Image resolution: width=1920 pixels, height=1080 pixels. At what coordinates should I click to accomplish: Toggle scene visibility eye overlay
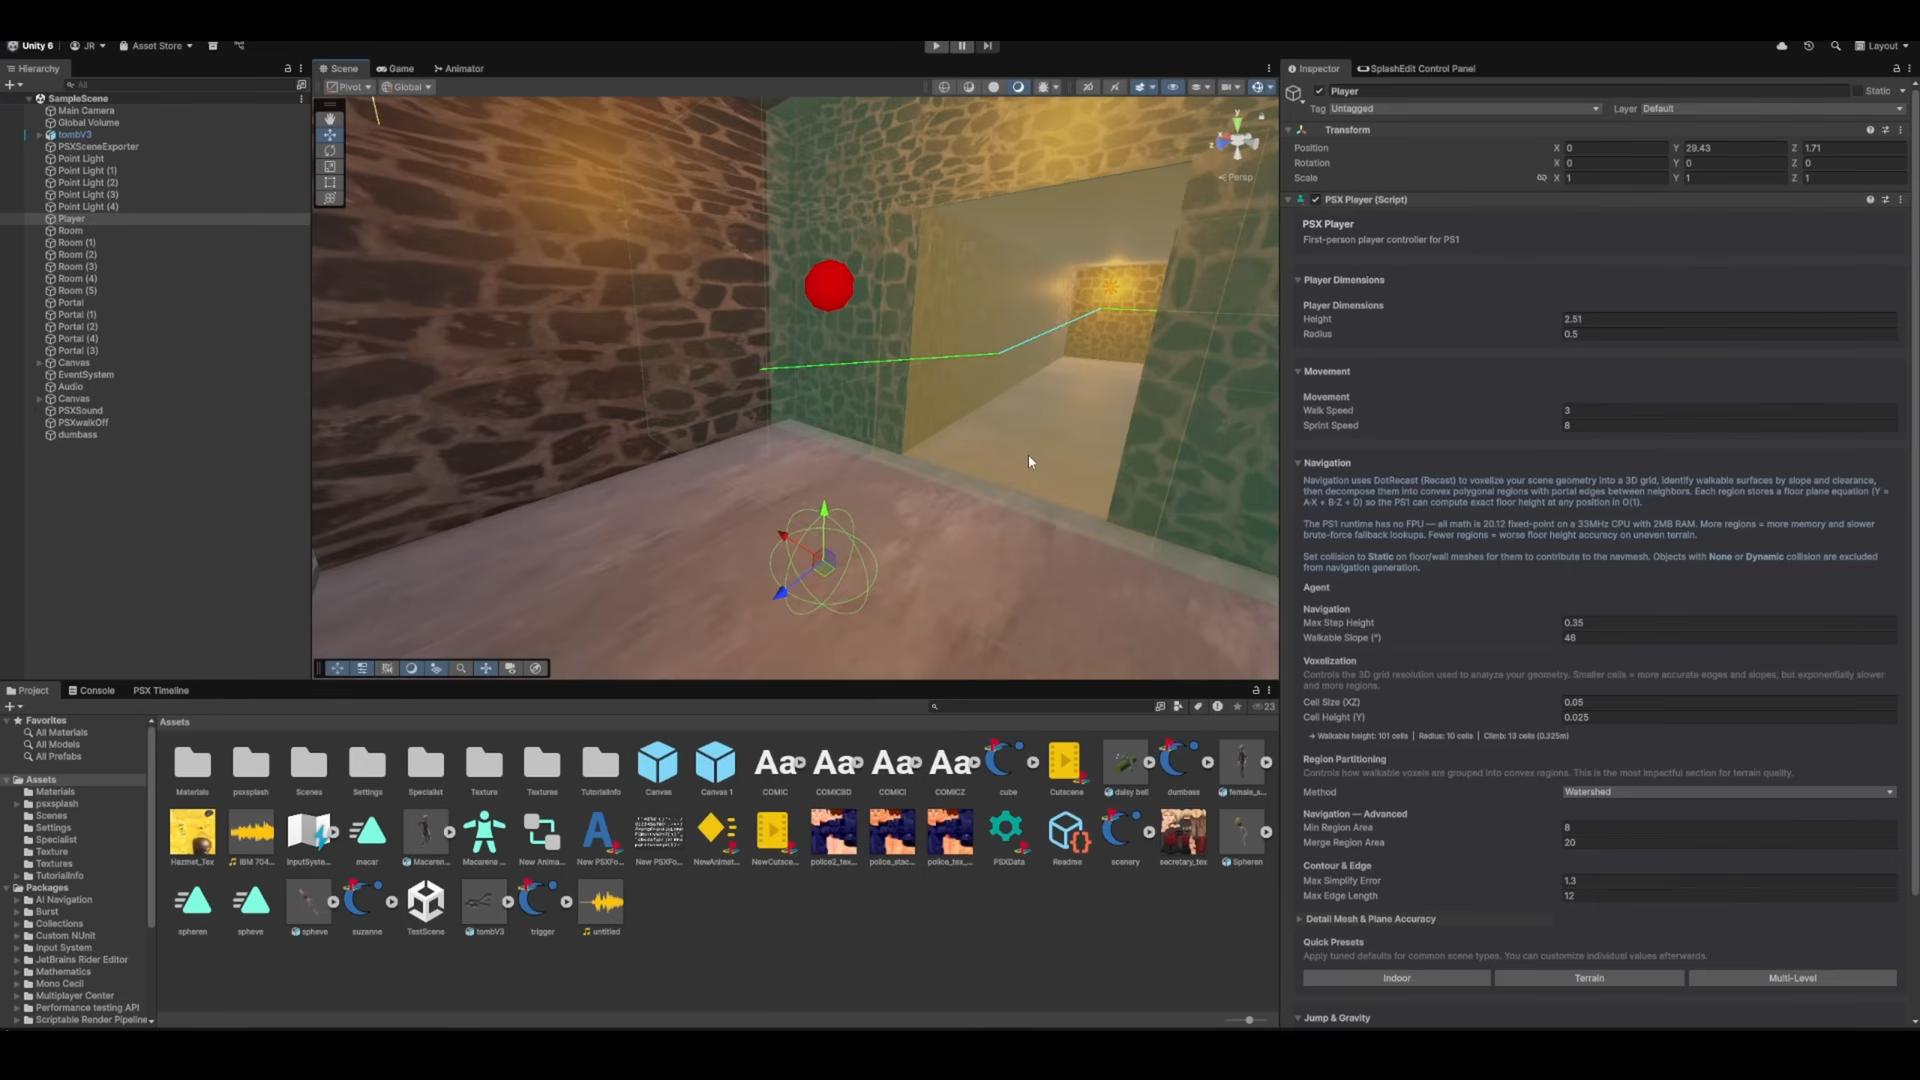point(1173,87)
